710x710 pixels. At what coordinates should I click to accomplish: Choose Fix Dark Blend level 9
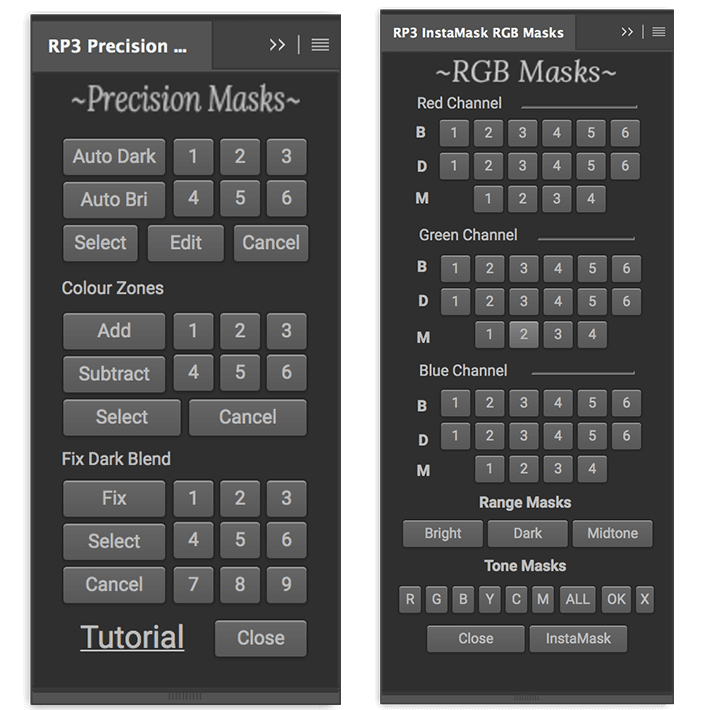tap(286, 585)
